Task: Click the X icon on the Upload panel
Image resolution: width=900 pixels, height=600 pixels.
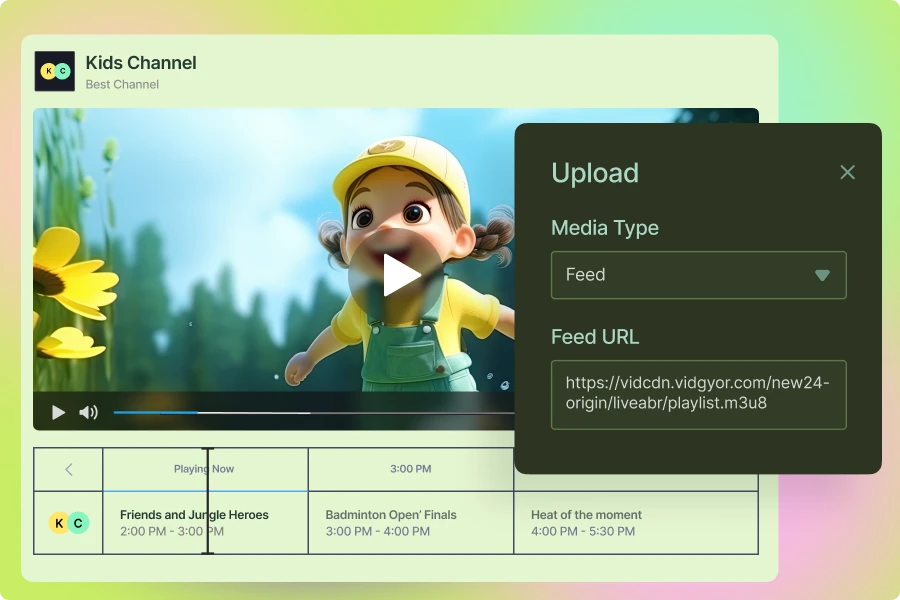Action: (x=847, y=172)
